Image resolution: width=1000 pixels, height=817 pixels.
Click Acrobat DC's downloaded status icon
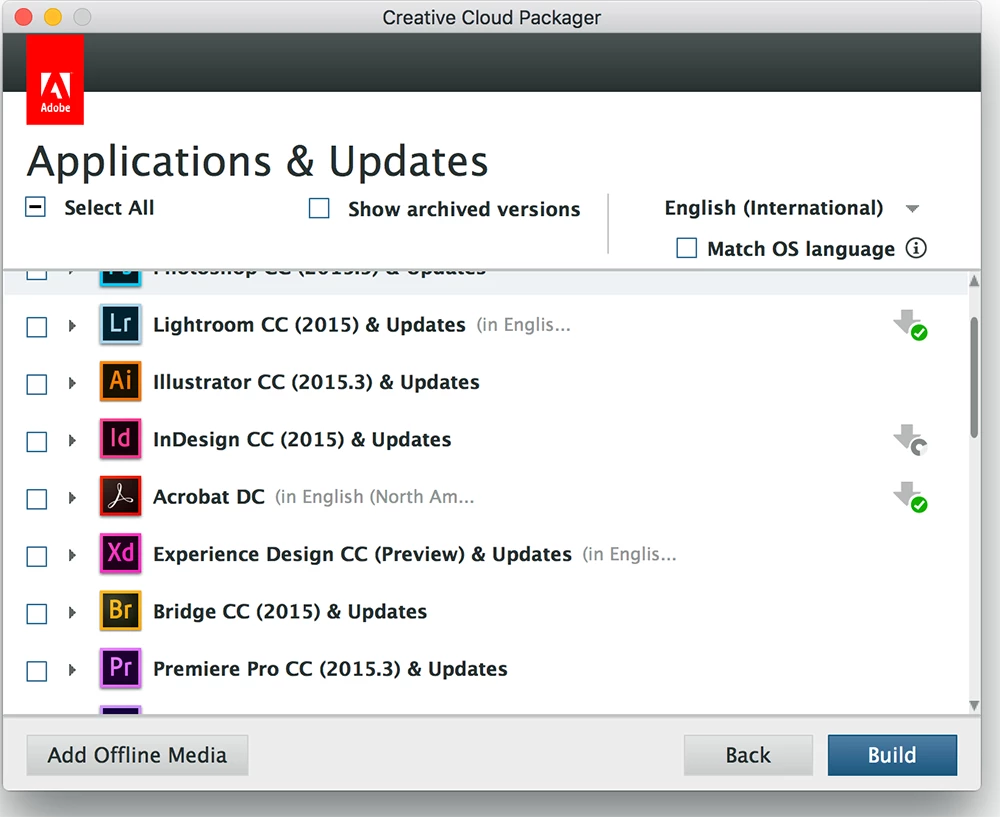910,497
